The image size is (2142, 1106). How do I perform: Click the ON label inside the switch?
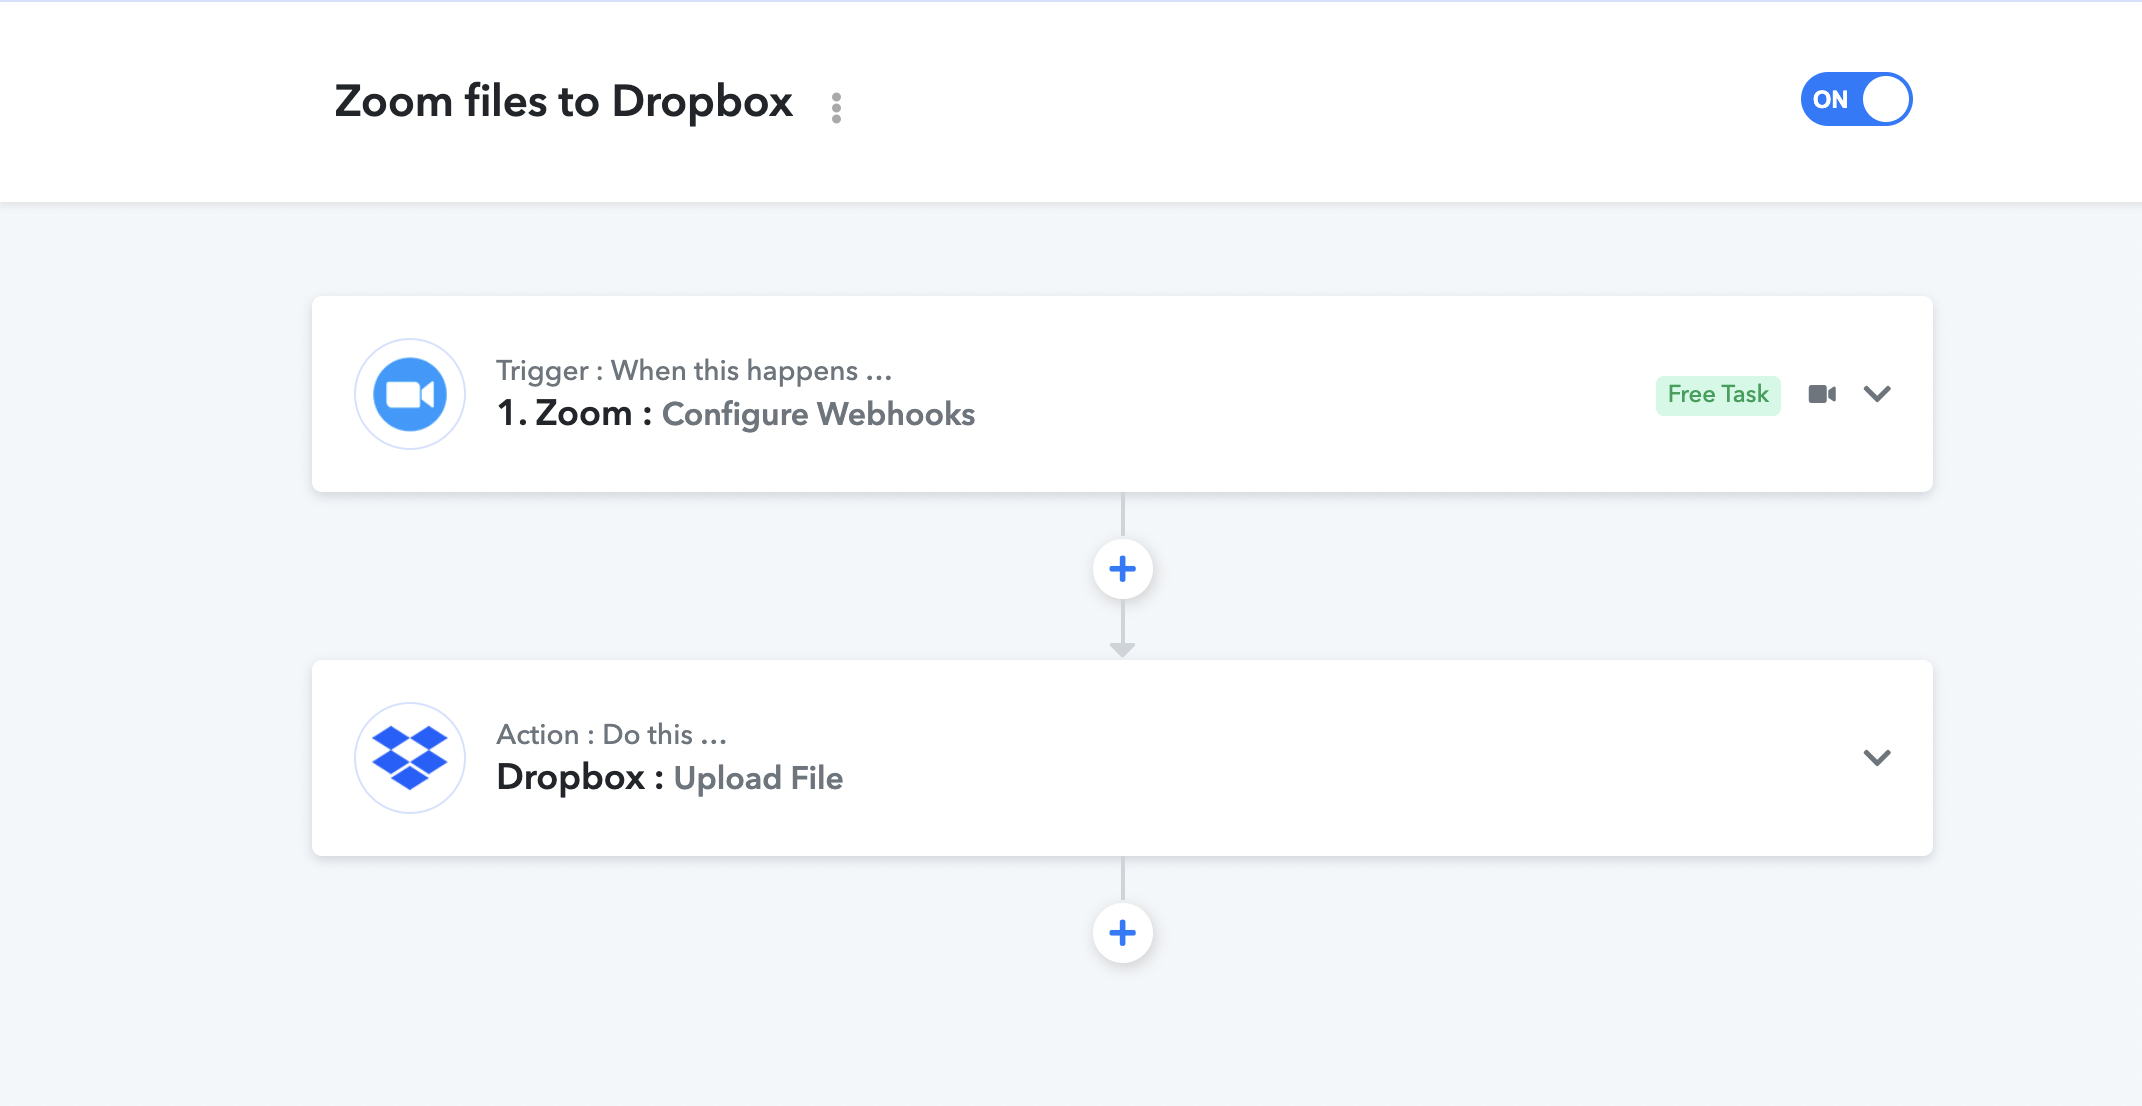tap(1830, 100)
